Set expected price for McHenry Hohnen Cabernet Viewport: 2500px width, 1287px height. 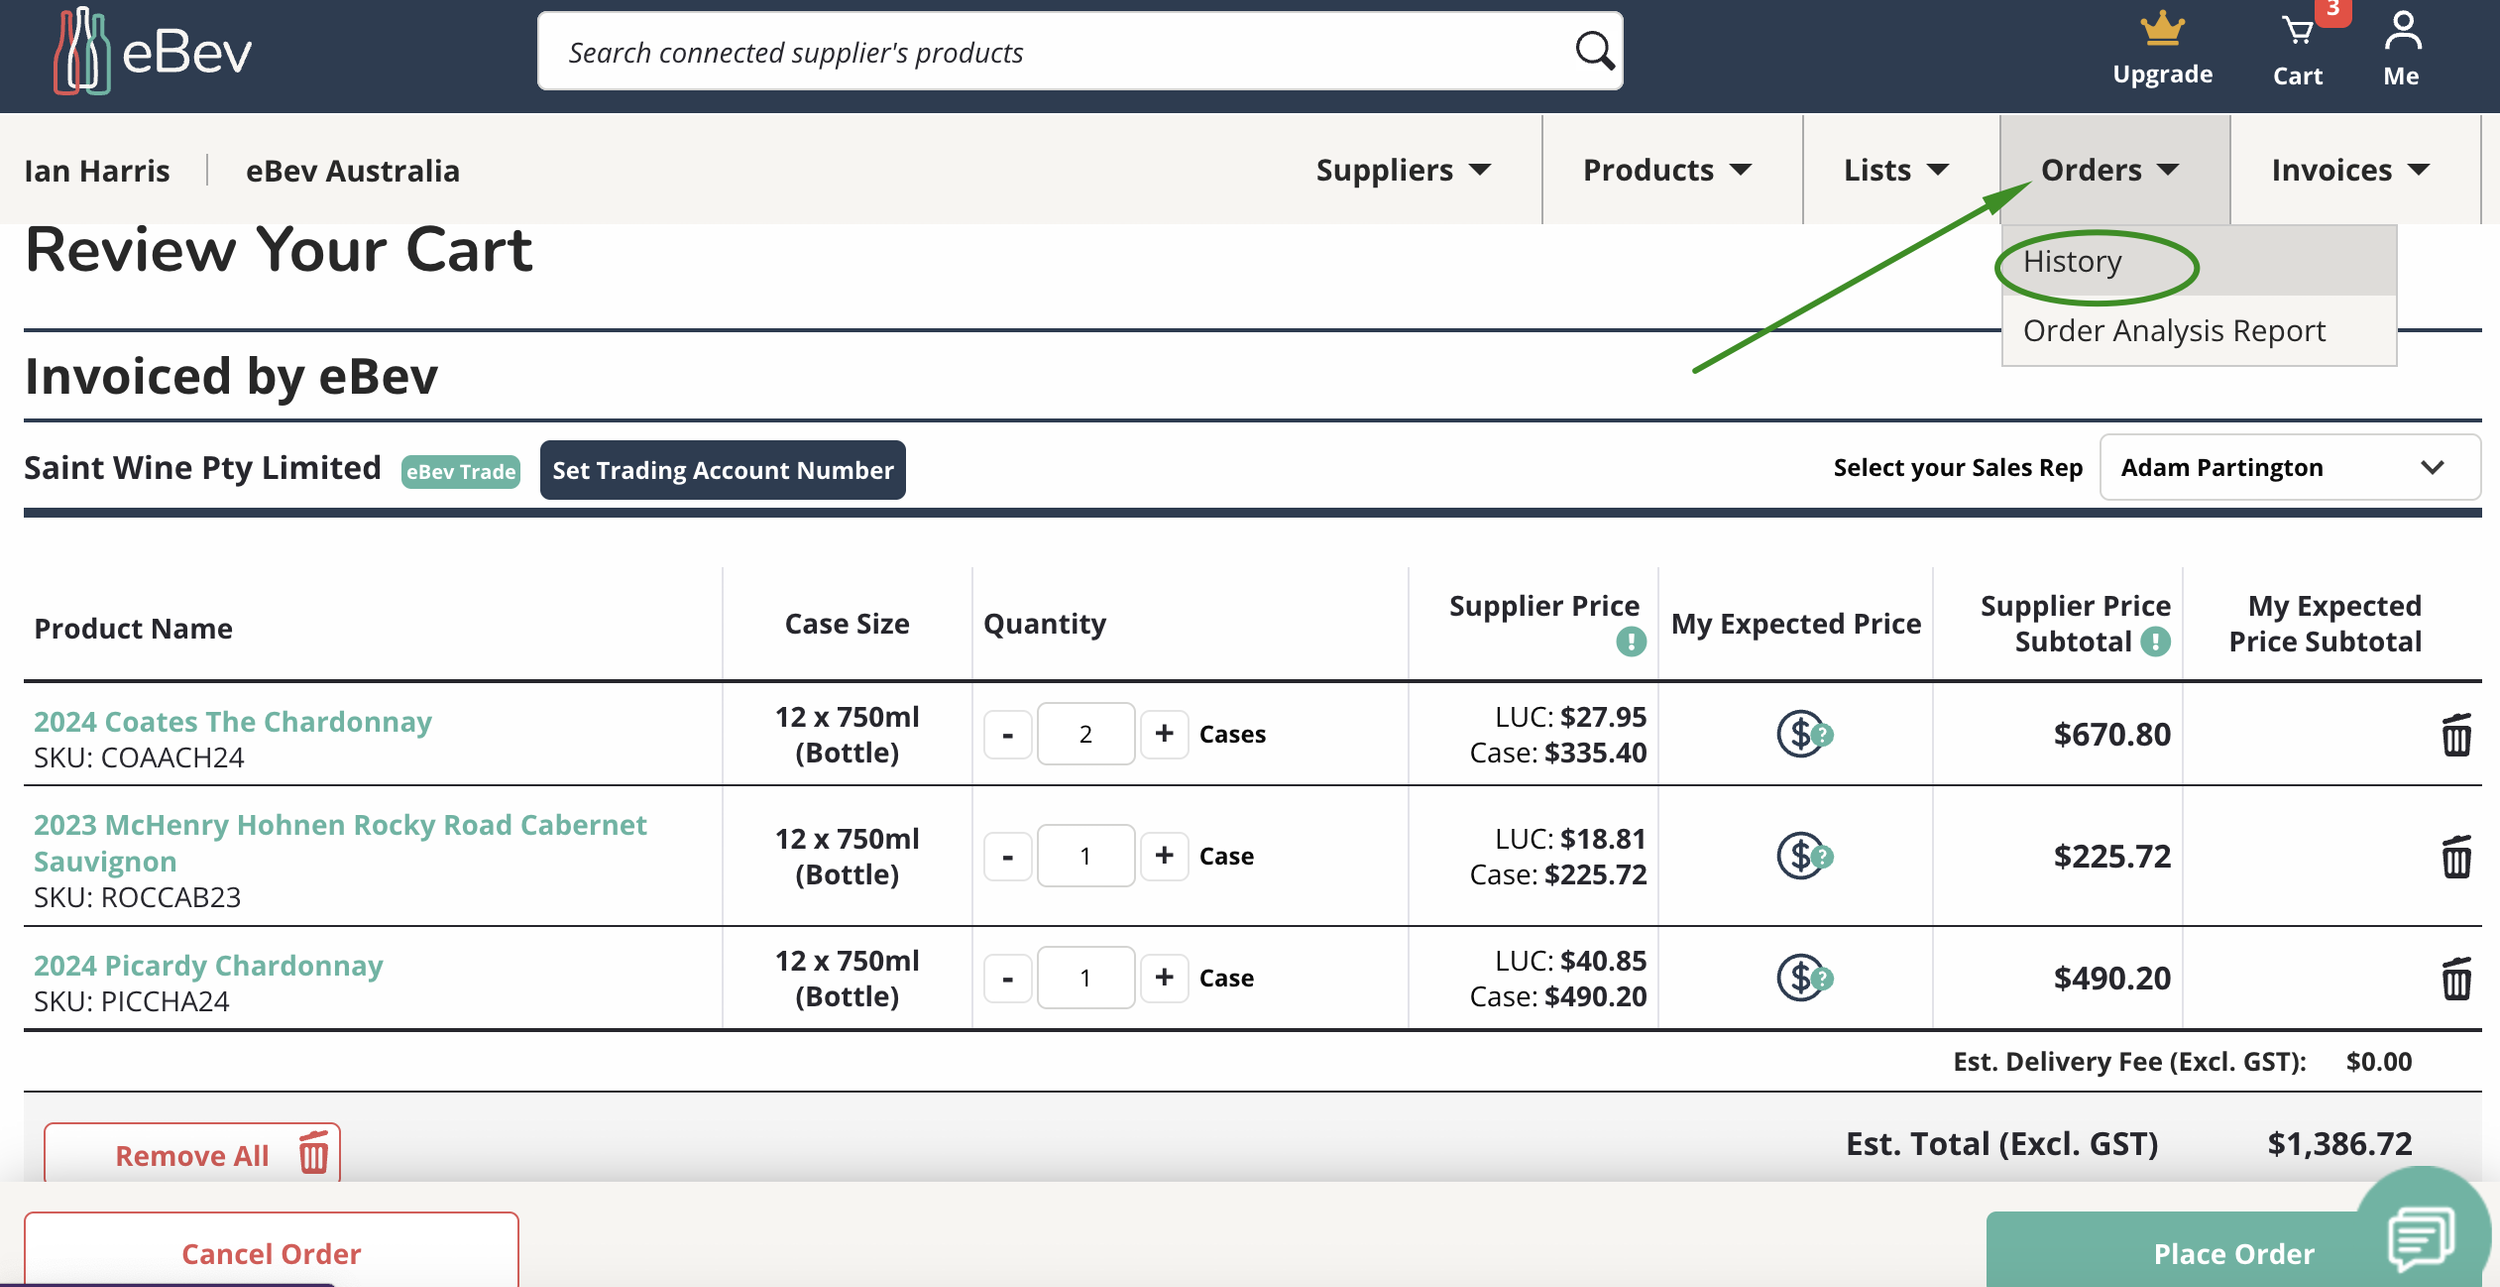click(x=1802, y=857)
